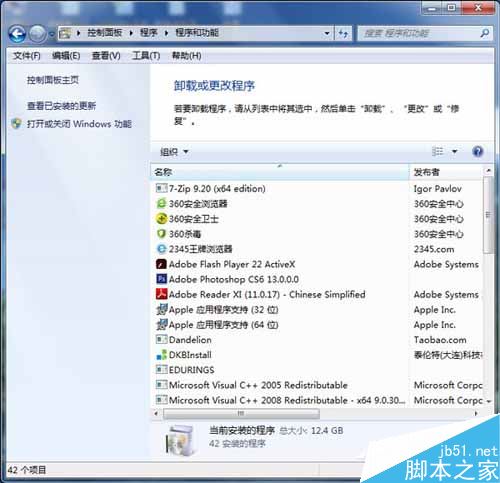500x483 pixels.
Task: Click the horizontal scrollbar right arrow
Action: tap(476, 414)
